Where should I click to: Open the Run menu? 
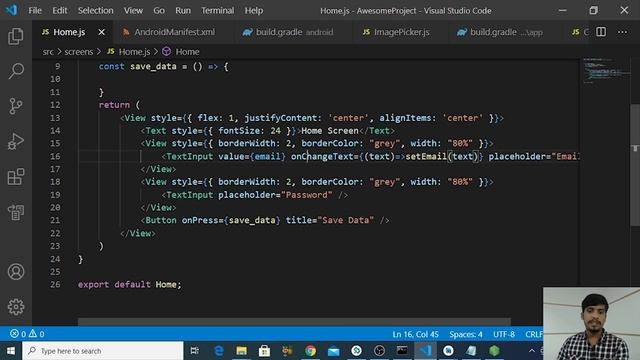tap(183, 10)
